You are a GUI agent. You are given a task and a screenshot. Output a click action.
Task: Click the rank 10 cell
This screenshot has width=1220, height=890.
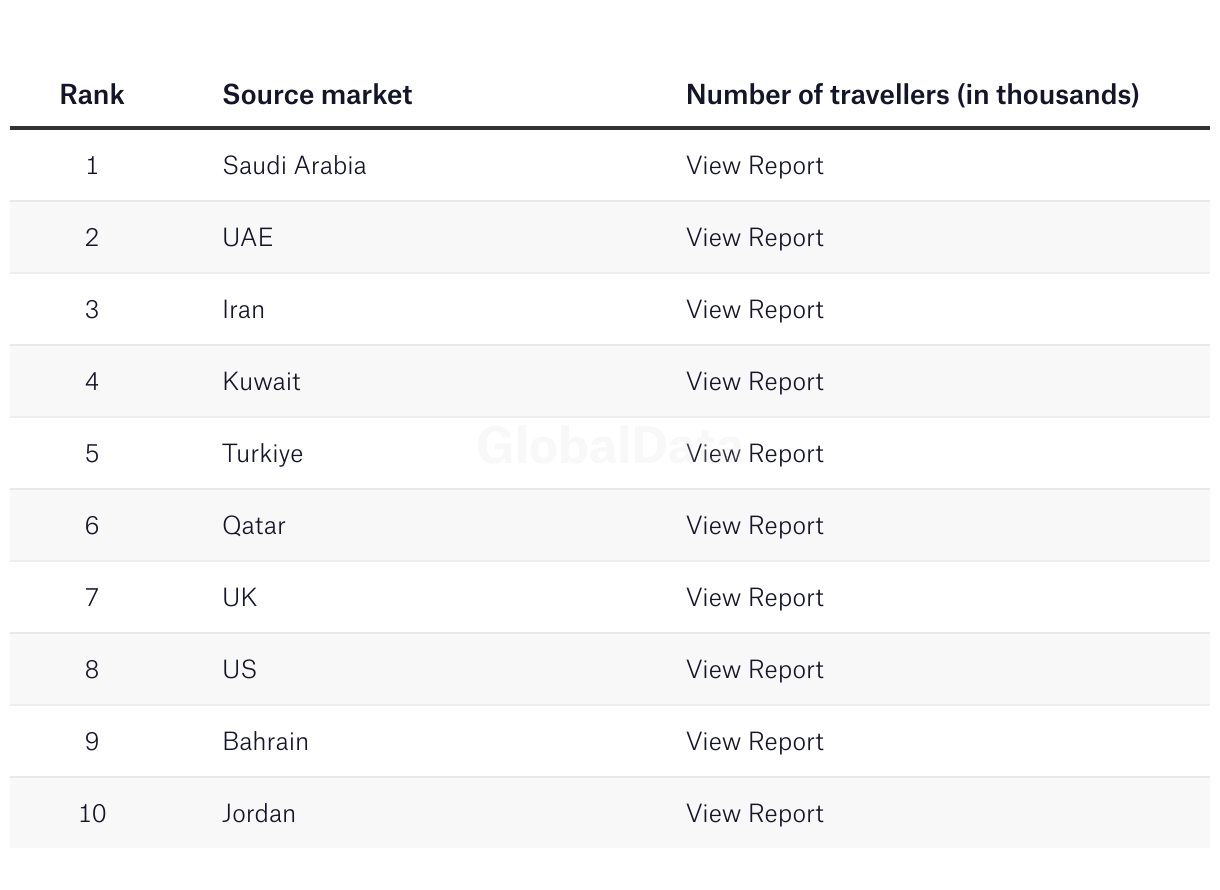pyautogui.click(x=92, y=814)
